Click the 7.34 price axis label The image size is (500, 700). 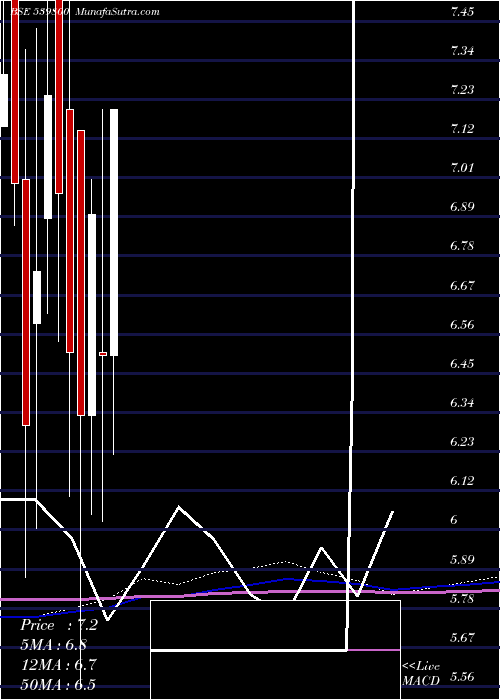point(462,51)
